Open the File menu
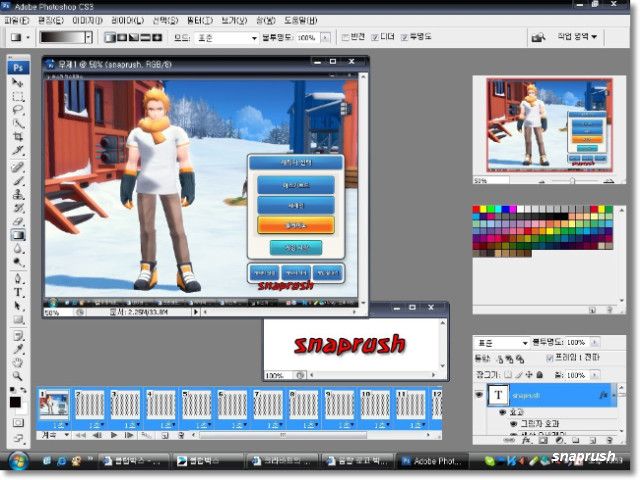This screenshot has height=480, width=640. click(x=16, y=20)
